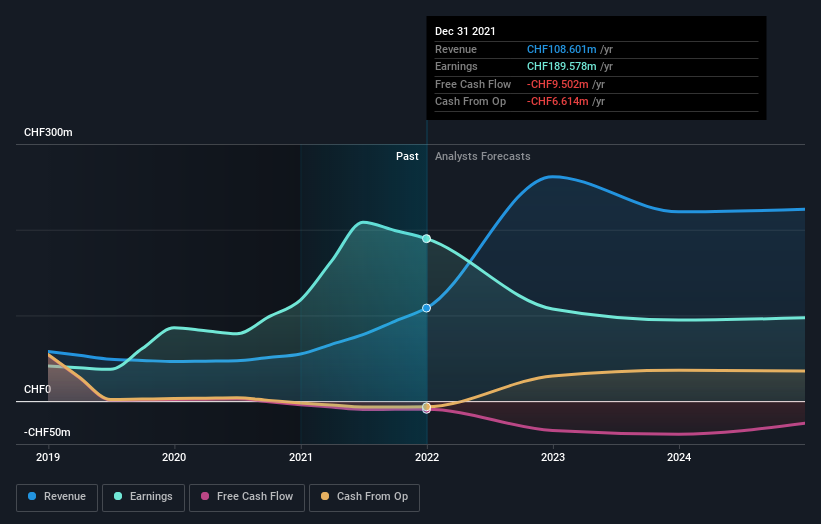Click the -CHF50m y-axis label
The image size is (821, 524).
(x=47, y=432)
